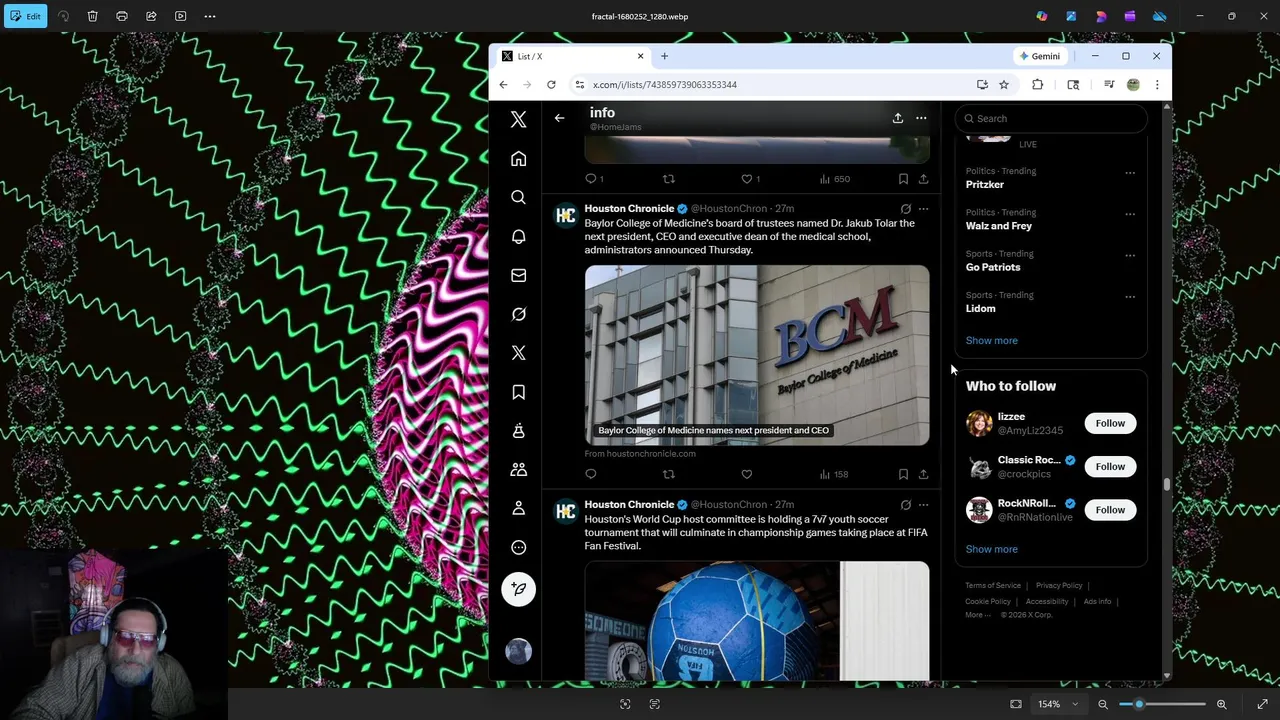Open Notifications bell in the X sidebar
Viewport: 1280px width, 720px height.
518,237
